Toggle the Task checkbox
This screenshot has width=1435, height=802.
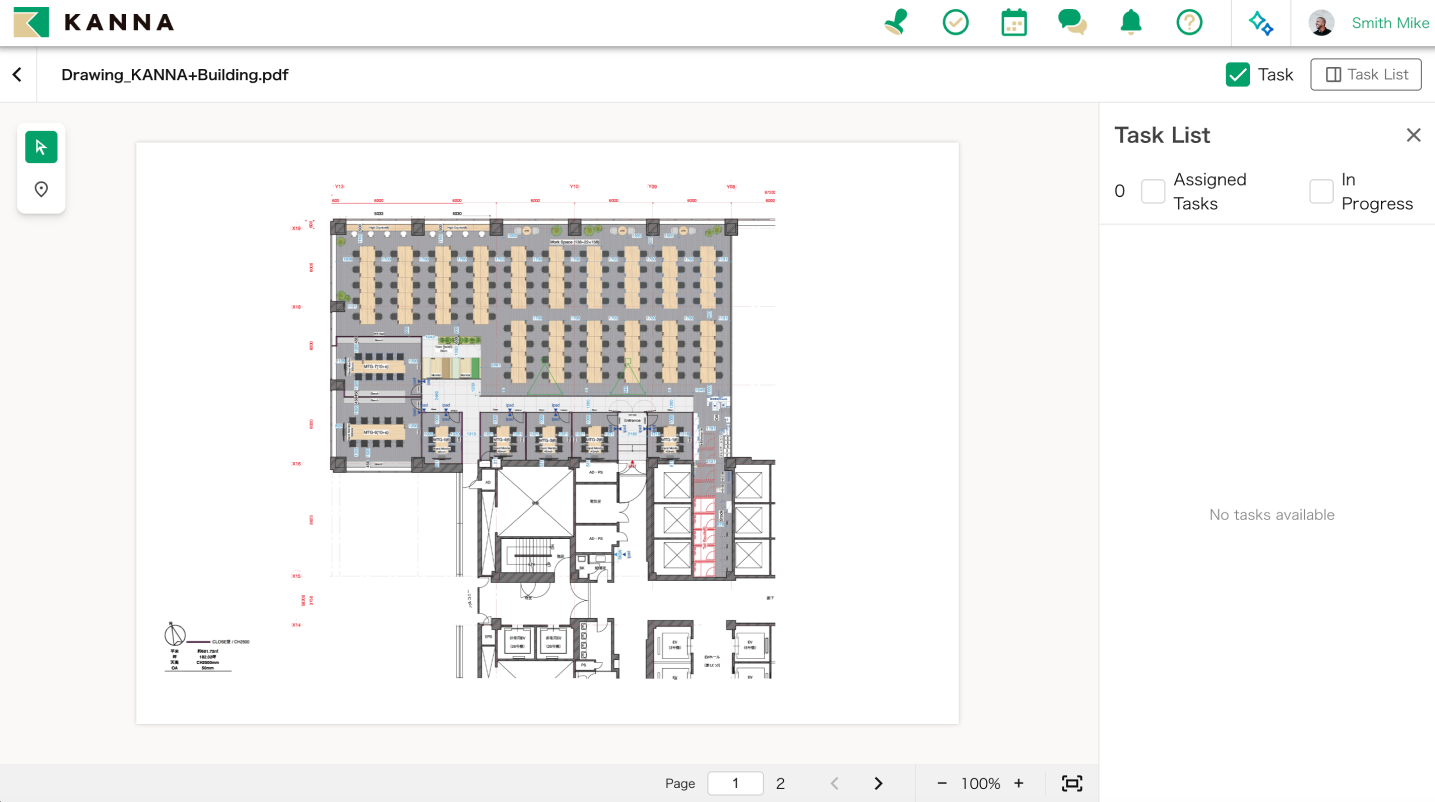point(1238,74)
